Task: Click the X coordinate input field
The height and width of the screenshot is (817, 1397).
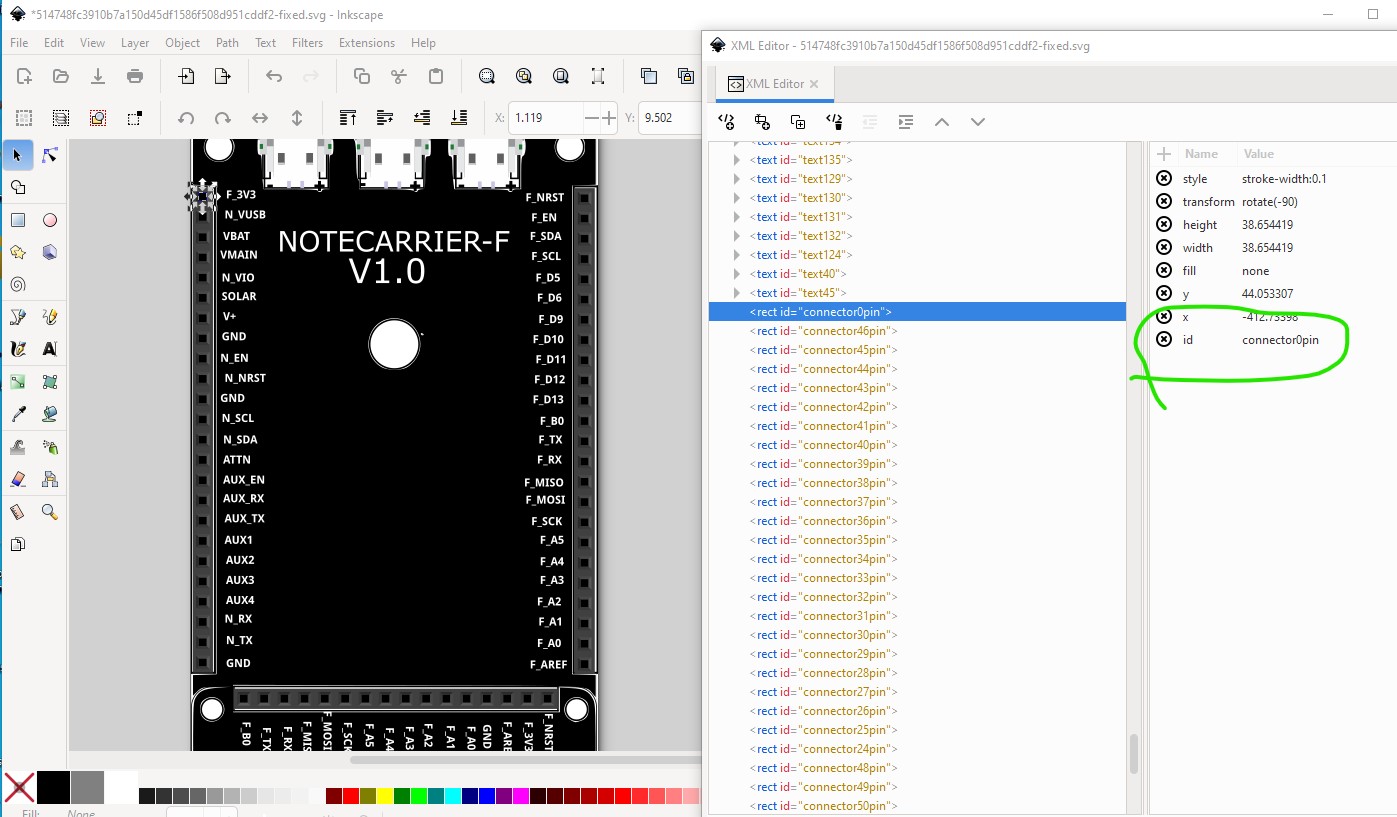Action: tap(544, 118)
